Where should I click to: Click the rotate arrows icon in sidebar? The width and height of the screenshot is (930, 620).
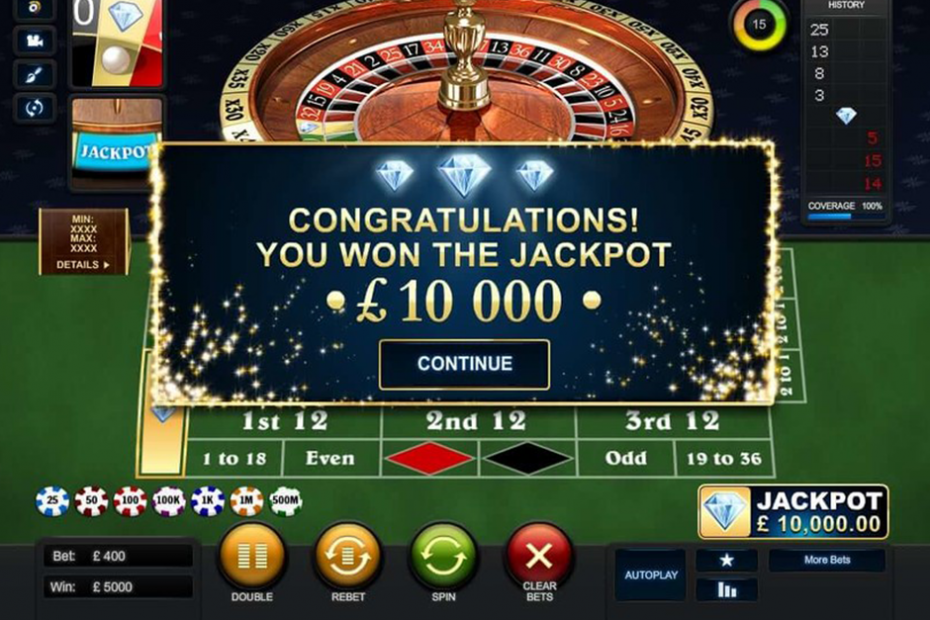click(x=34, y=108)
